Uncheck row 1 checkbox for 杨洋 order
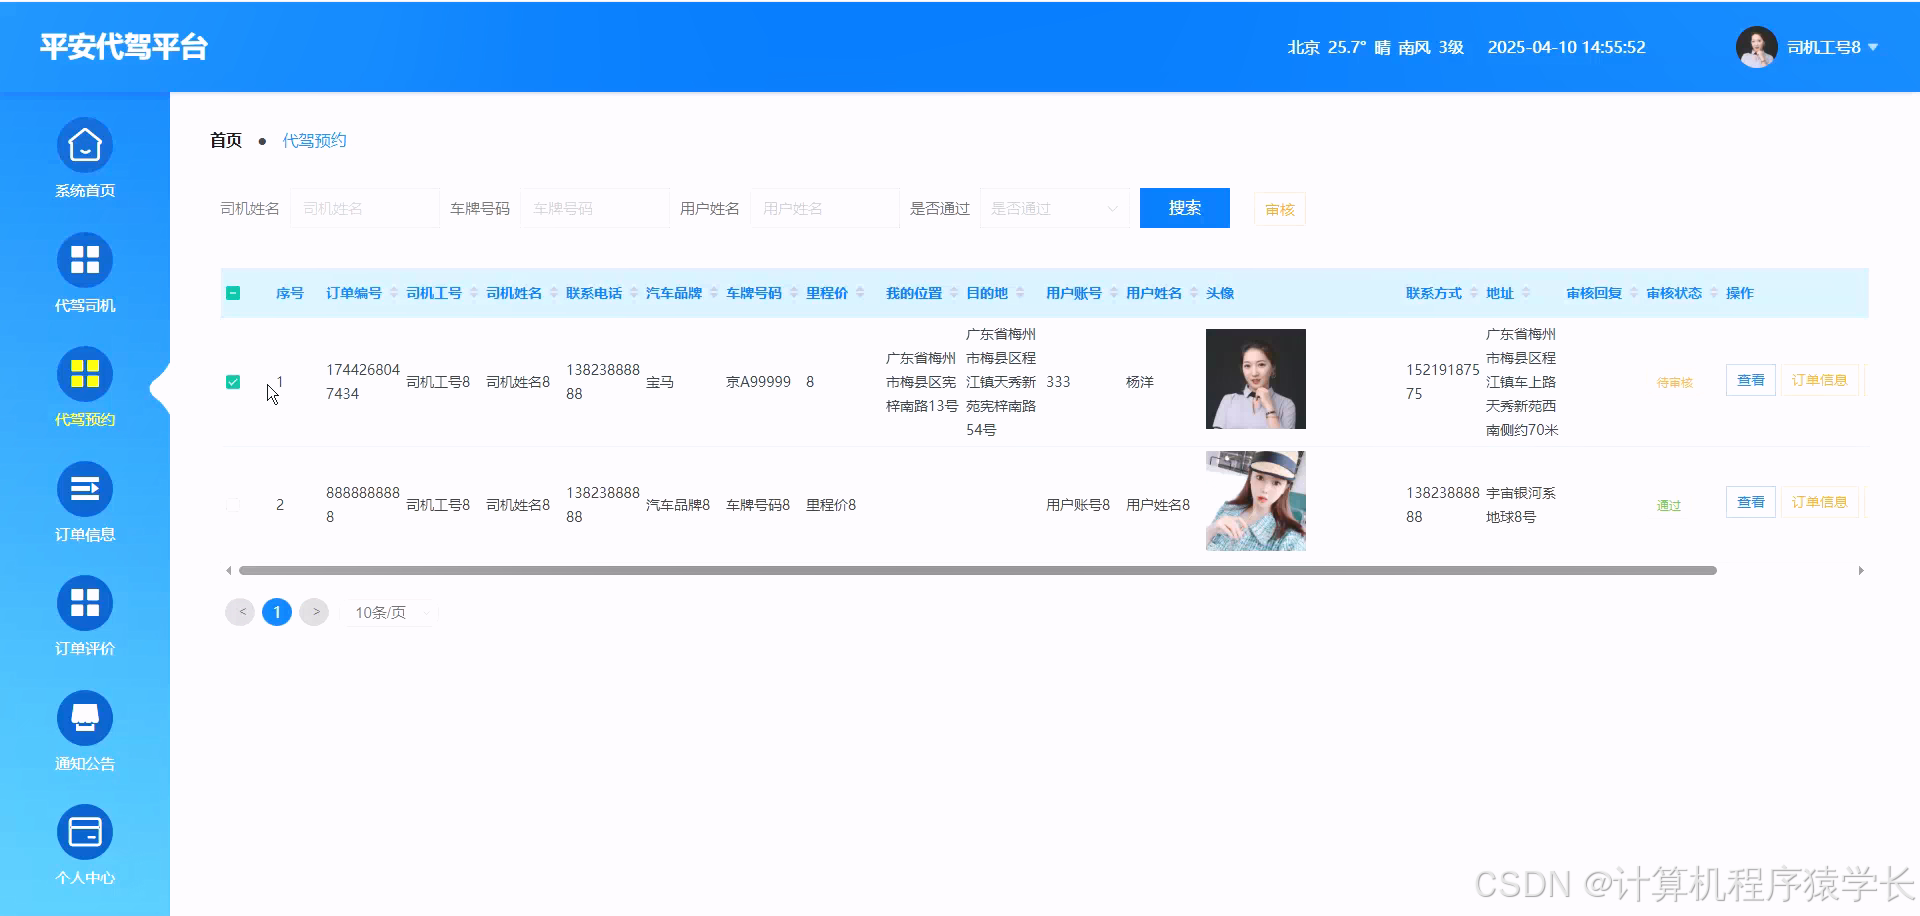Image resolution: width=1920 pixels, height=916 pixels. click(x=233, y=382)
